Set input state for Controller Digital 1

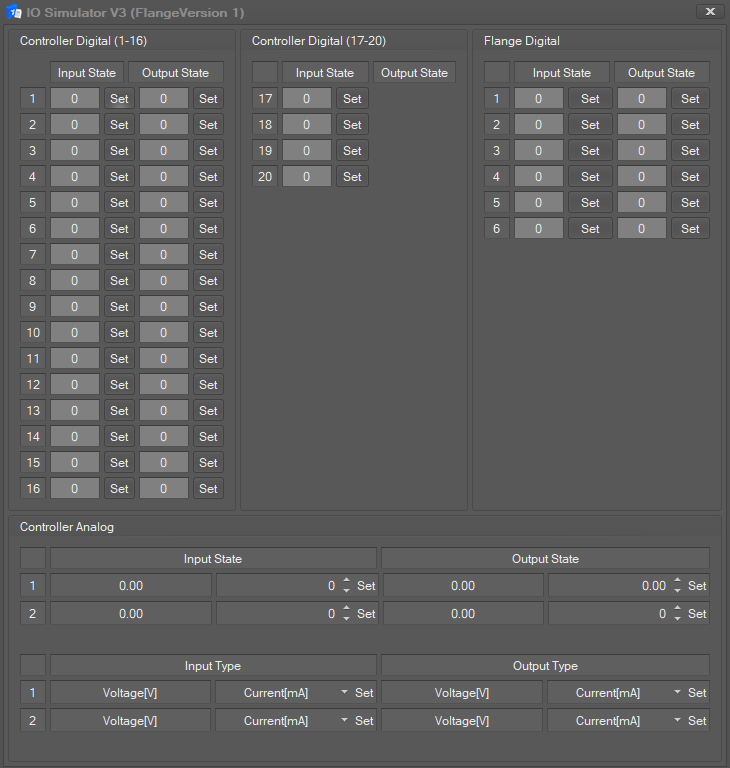119,98
